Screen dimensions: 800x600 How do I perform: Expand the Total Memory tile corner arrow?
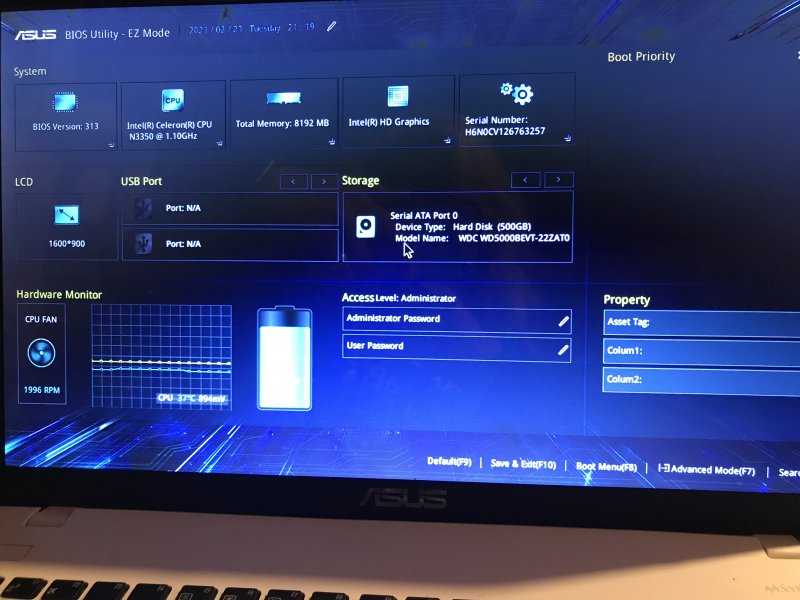tap(332, 142)
